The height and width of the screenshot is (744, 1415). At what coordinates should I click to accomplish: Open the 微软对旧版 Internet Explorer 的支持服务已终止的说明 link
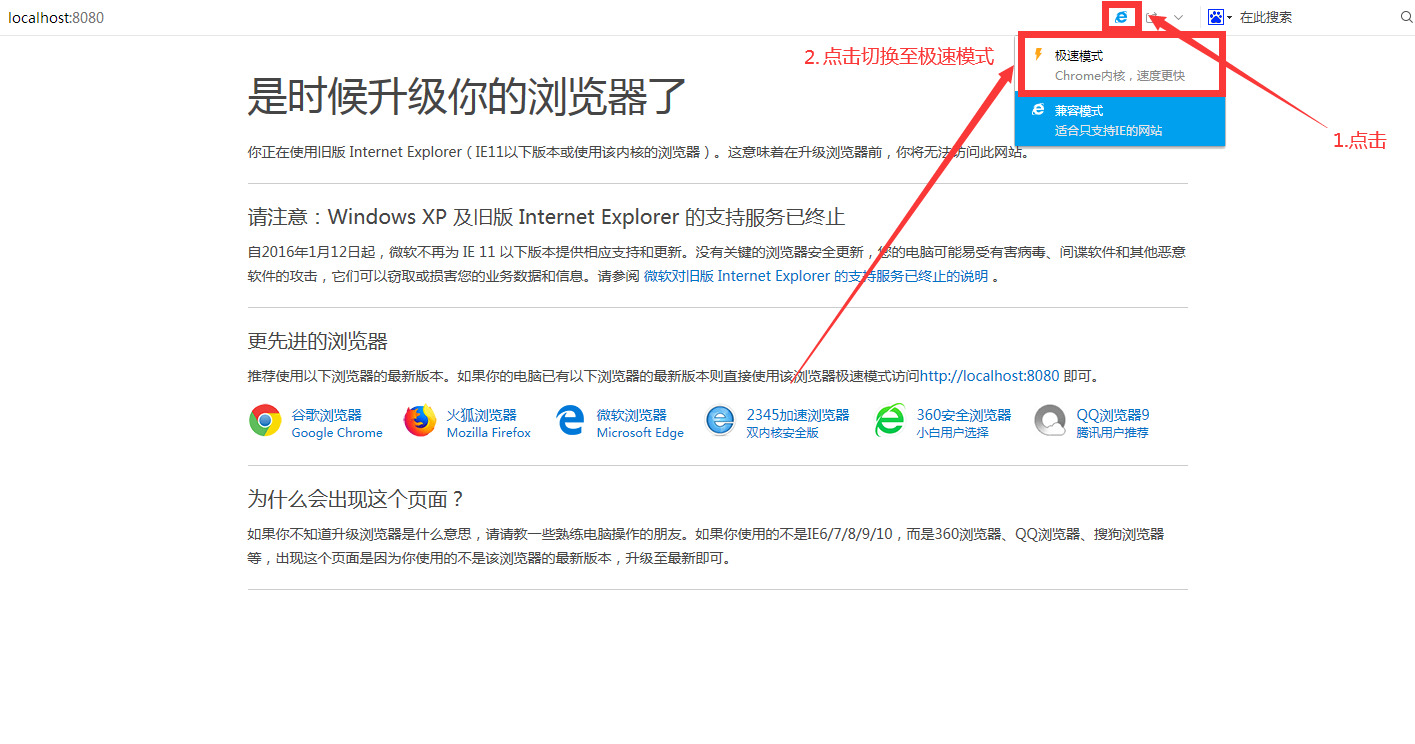(x=815, y=276)
